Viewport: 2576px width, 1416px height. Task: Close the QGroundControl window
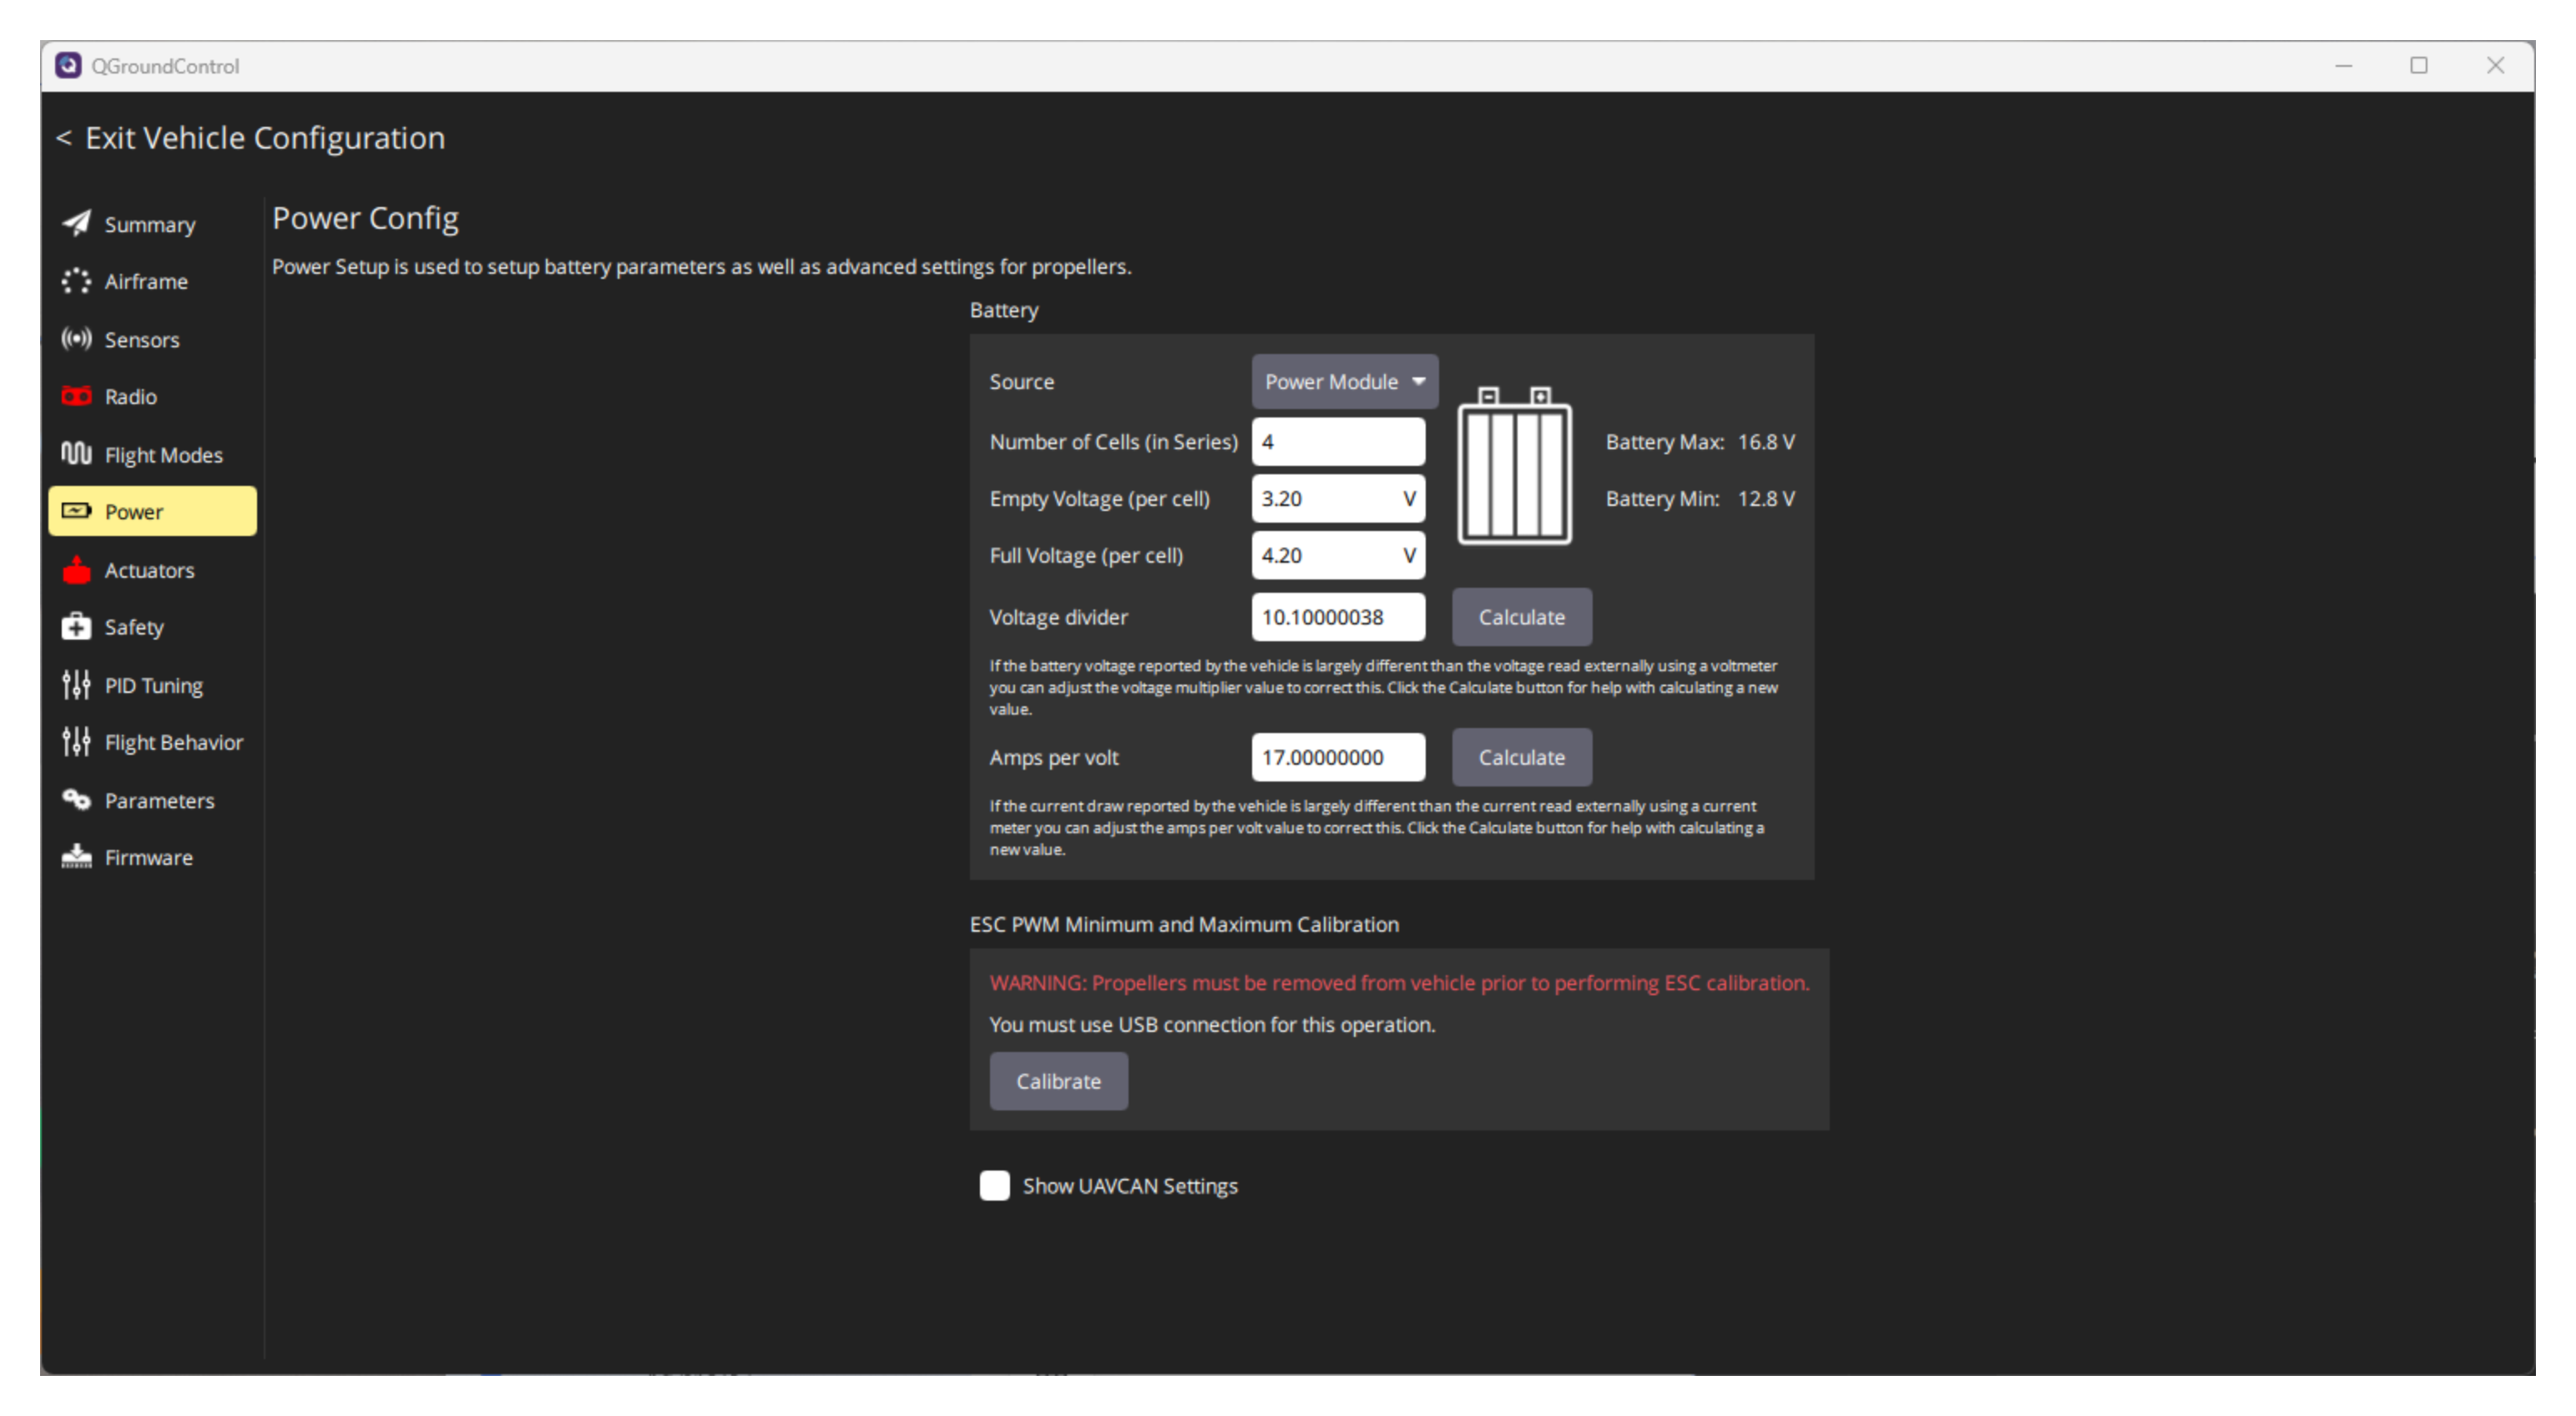click(2495, 65)
